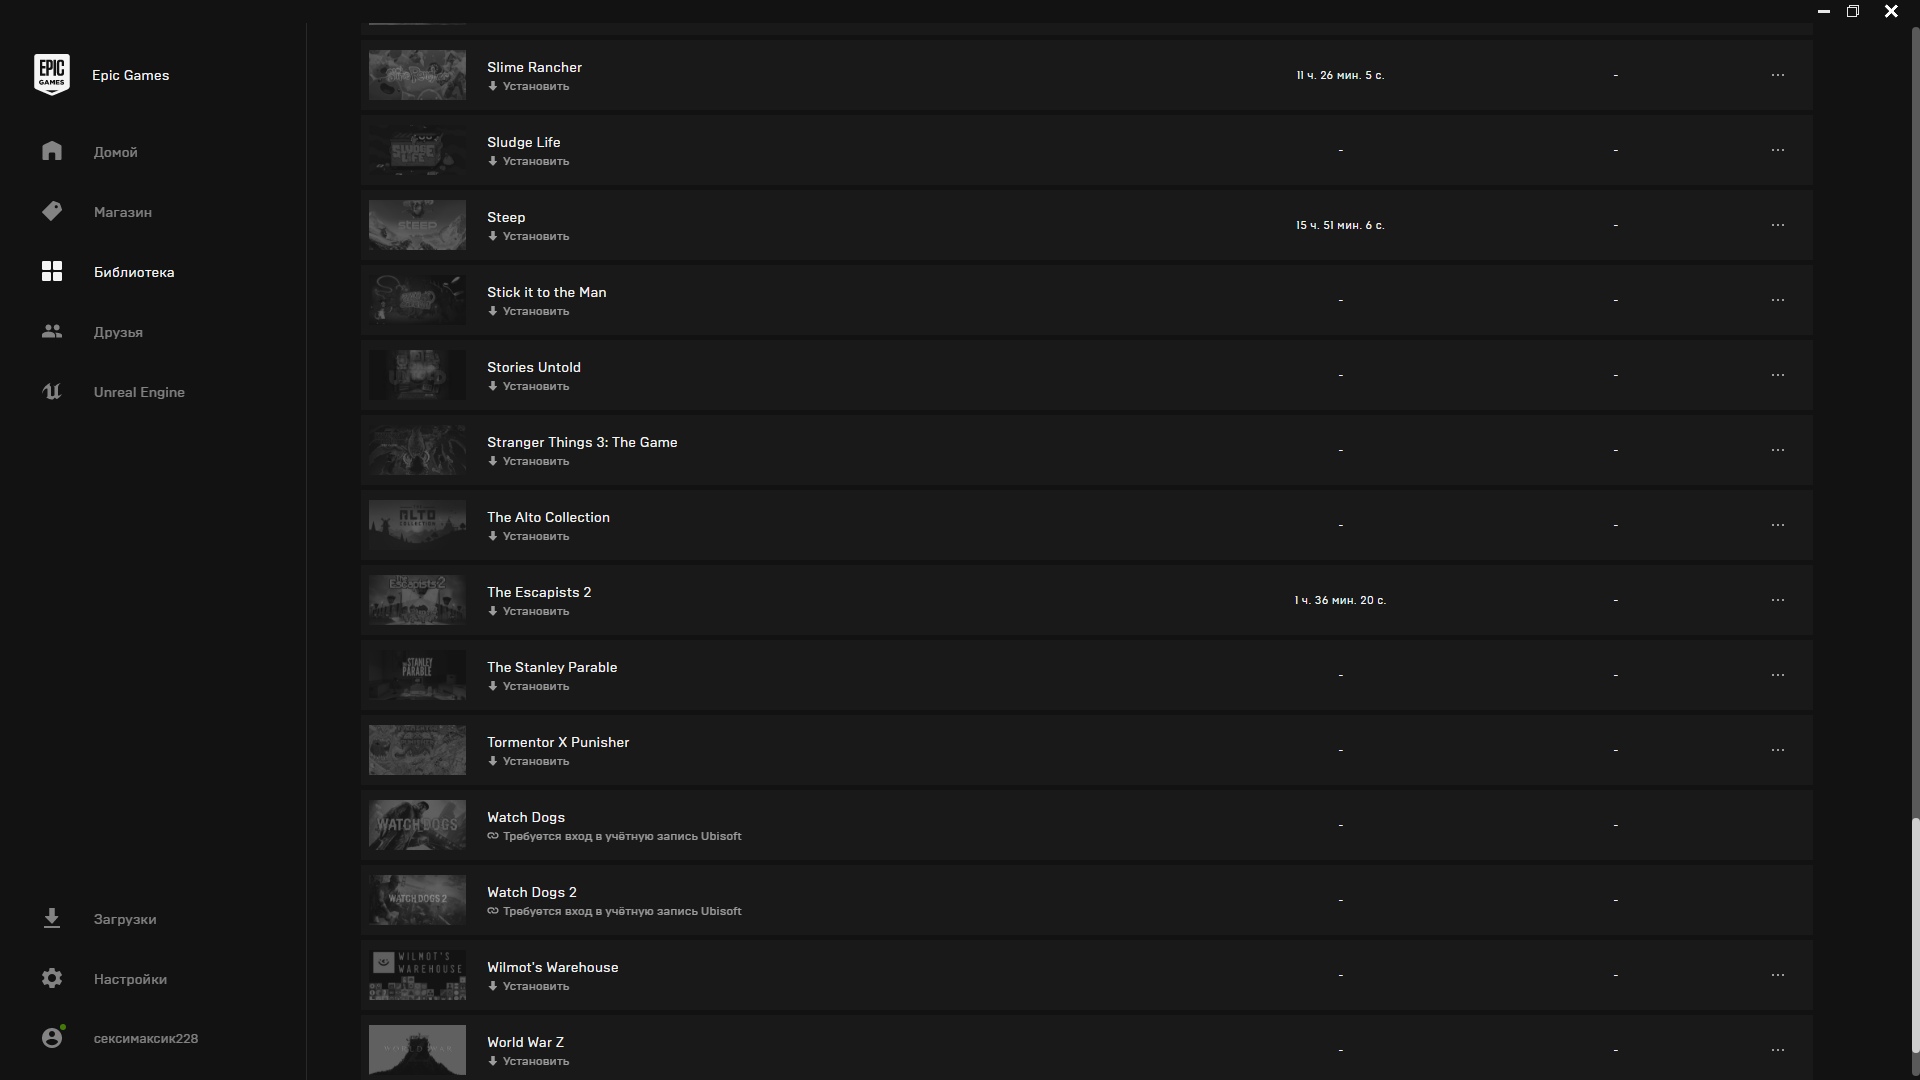Open options menu for The Stanley Parable
The image size is (1920, 1080).
1777,675
